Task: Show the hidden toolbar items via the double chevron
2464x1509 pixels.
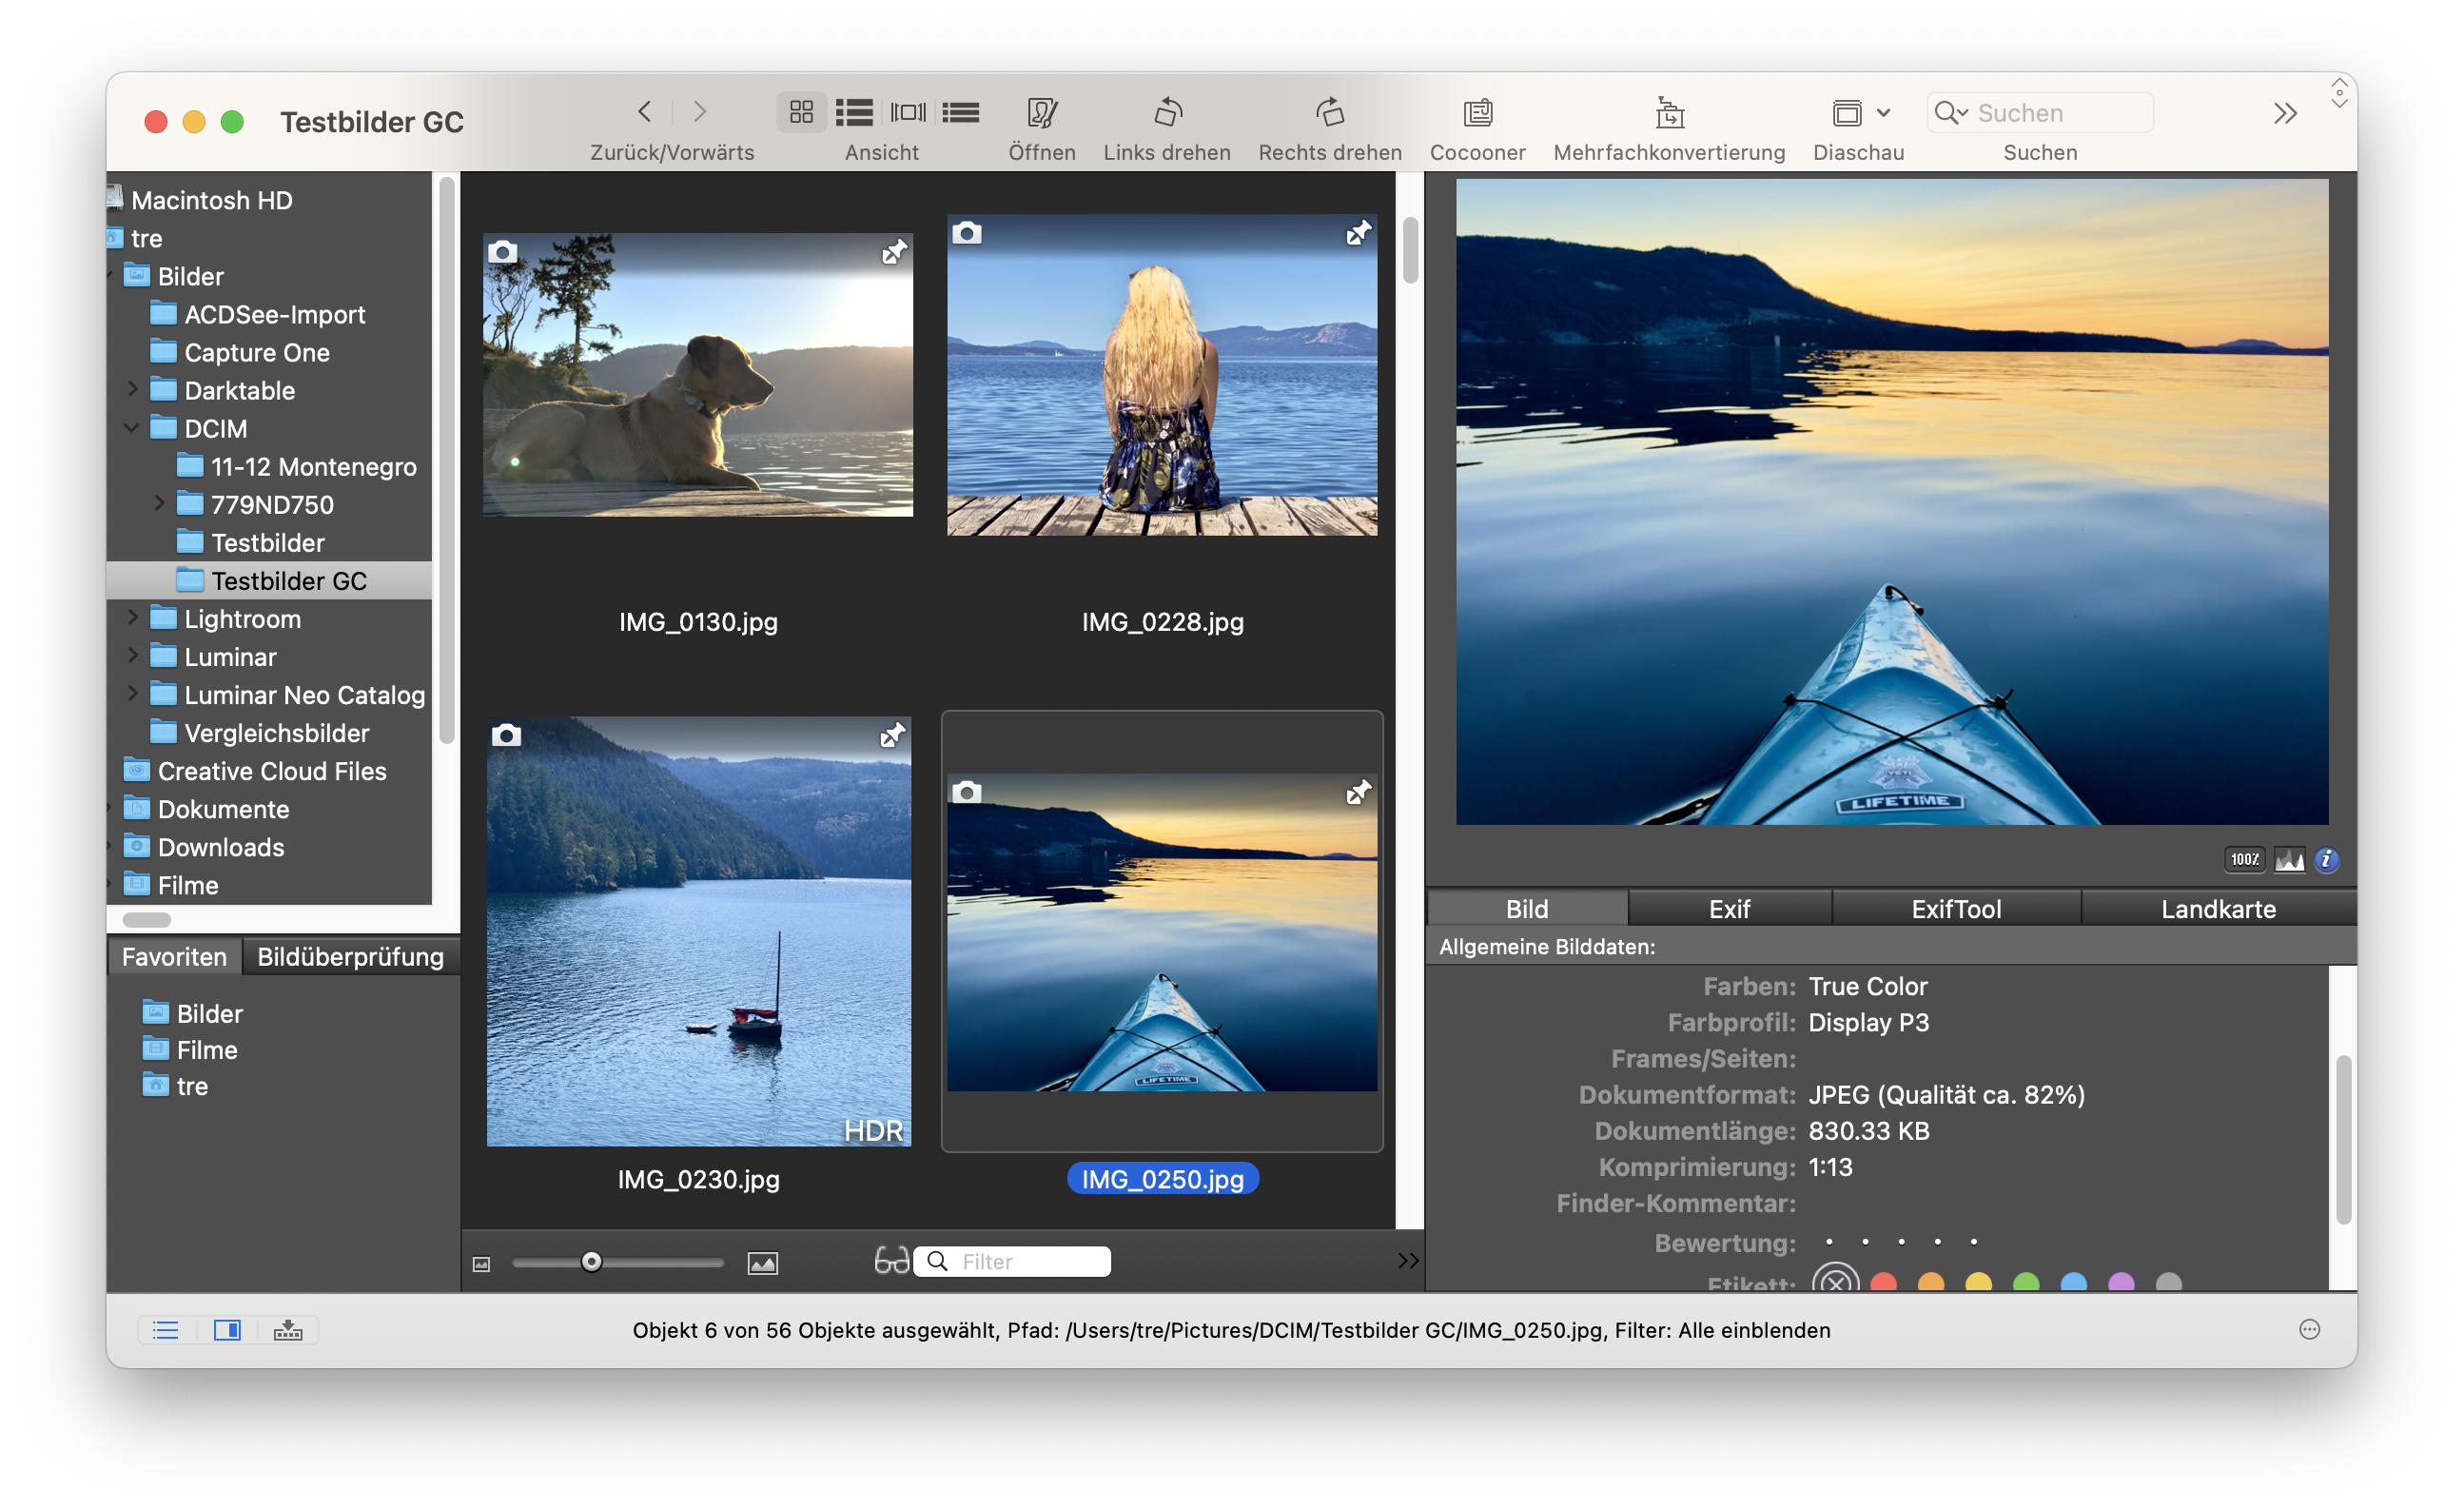Action: tap(2284, 114)
